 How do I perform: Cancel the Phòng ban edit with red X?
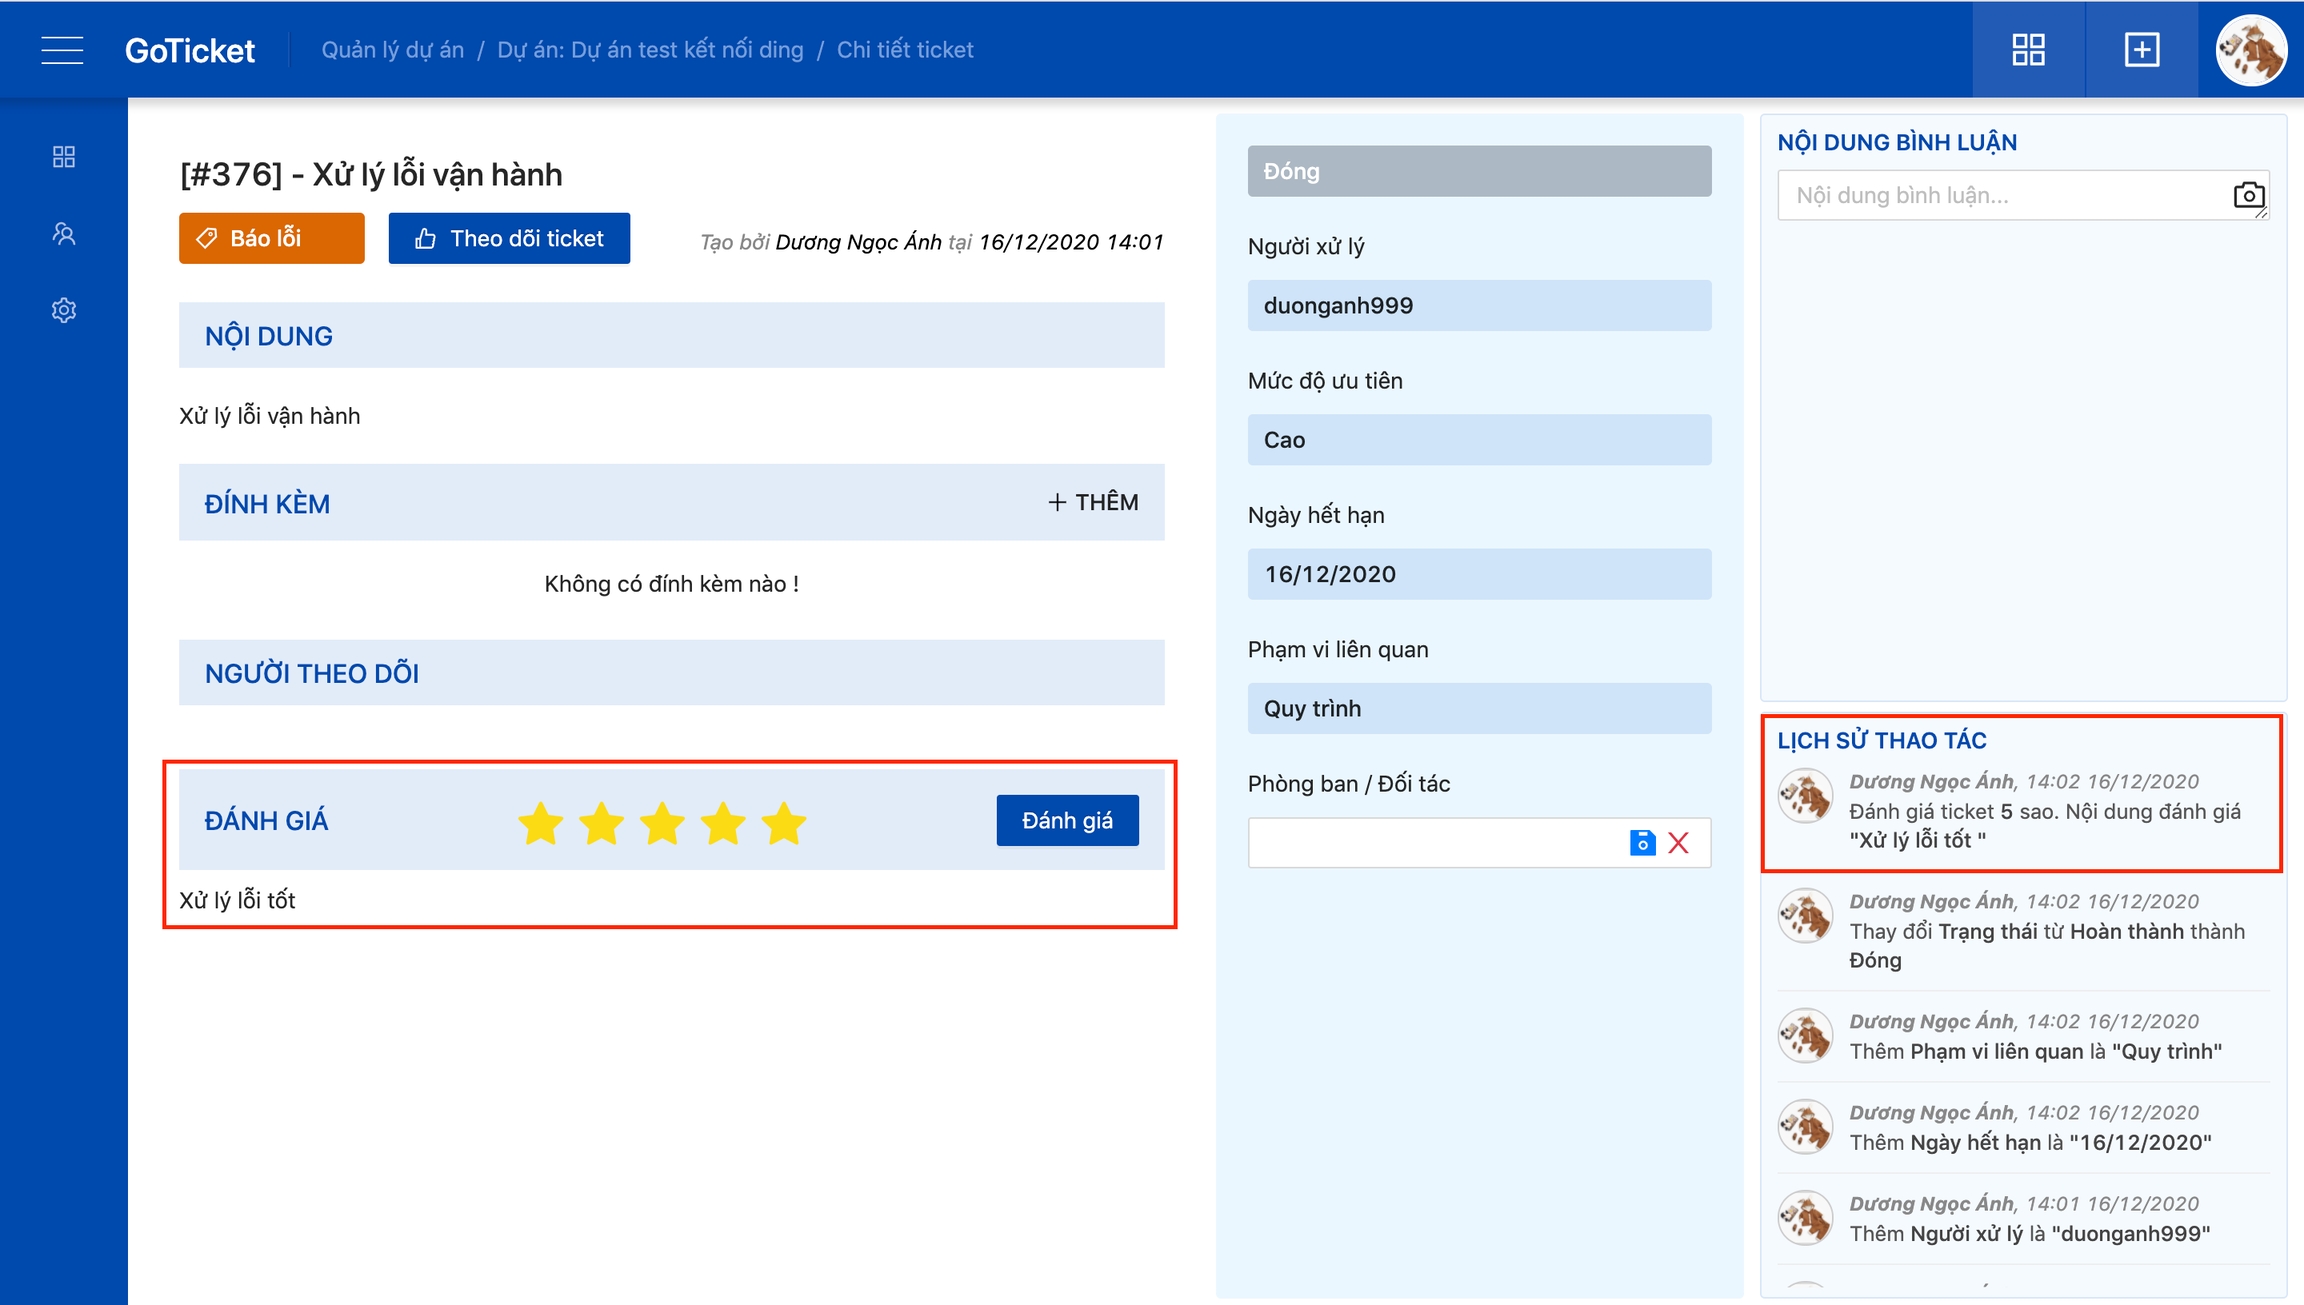click(x=1679, y=843)
